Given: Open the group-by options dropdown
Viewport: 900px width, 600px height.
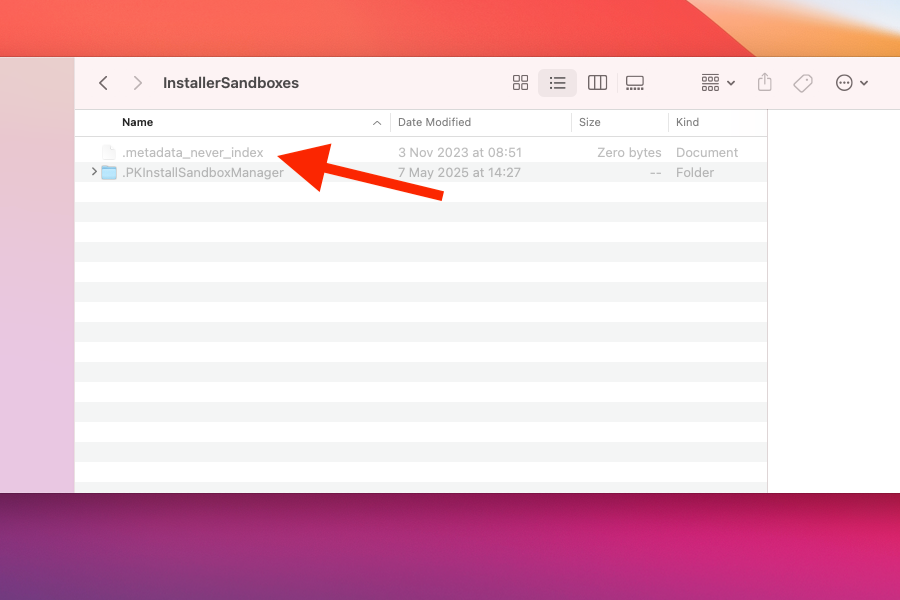Looking at the screenshot, I should click(x=717, y=83).
